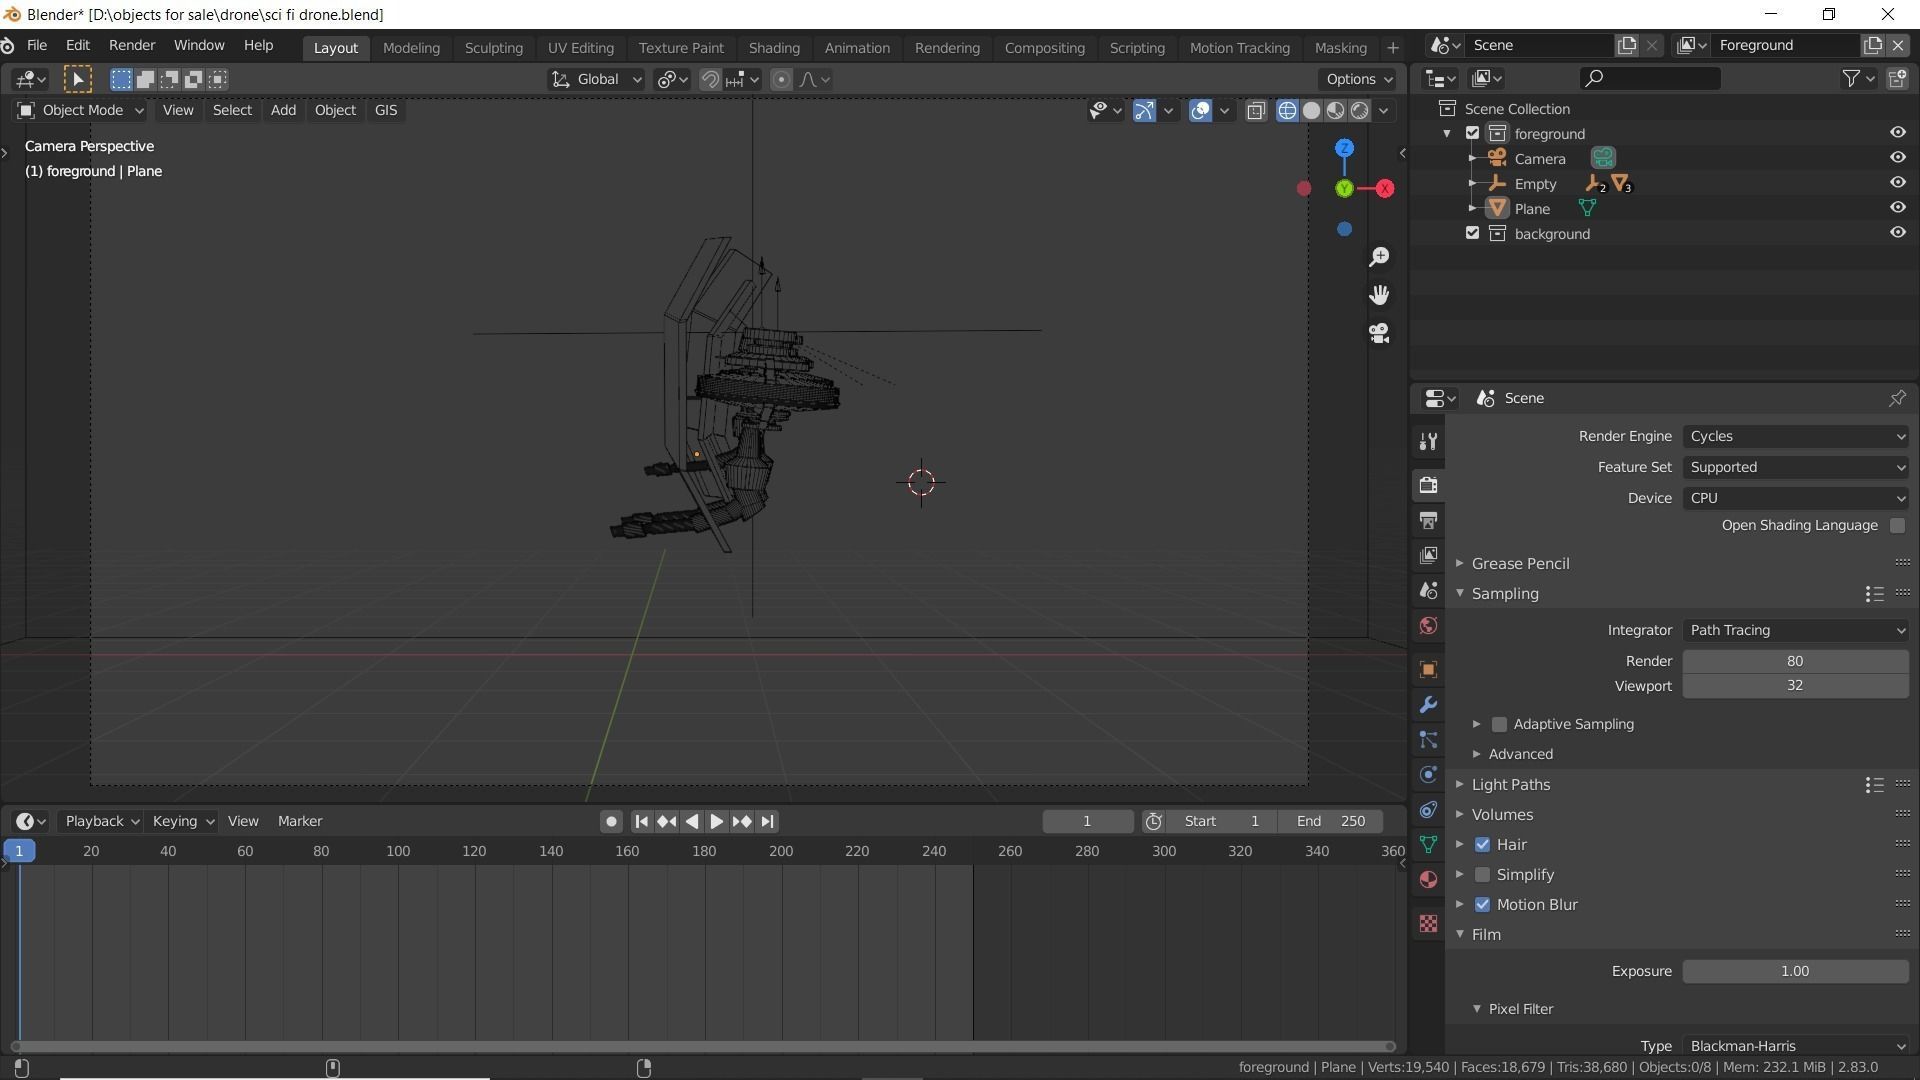Disable the Motion Blur checkbox
This screenshot has width=1920, height=1080.
coord(1482,904)
